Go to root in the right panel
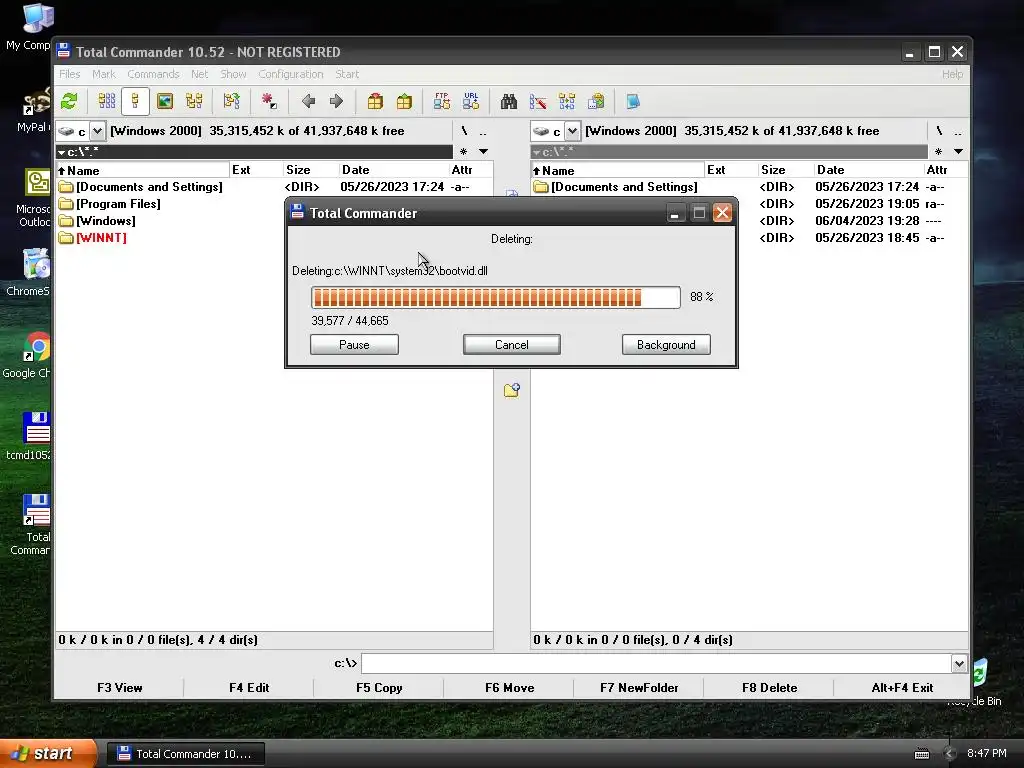Image resolution: width=1024 pixels, height=768 pixels. pyautogui.click(x=939, y=131)
